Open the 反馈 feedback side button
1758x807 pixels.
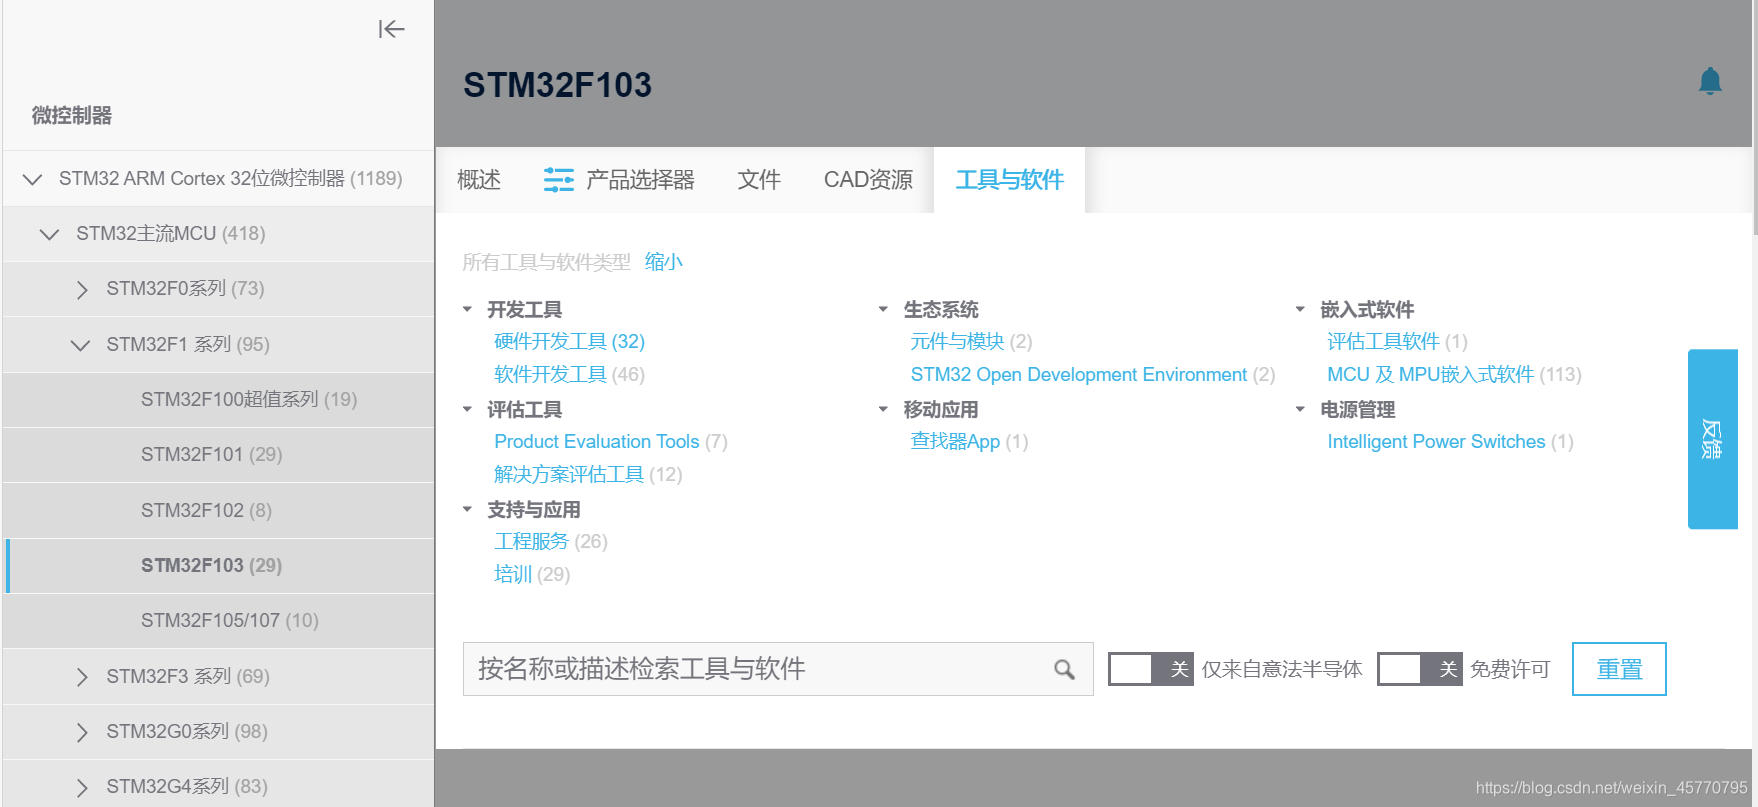1712,439
